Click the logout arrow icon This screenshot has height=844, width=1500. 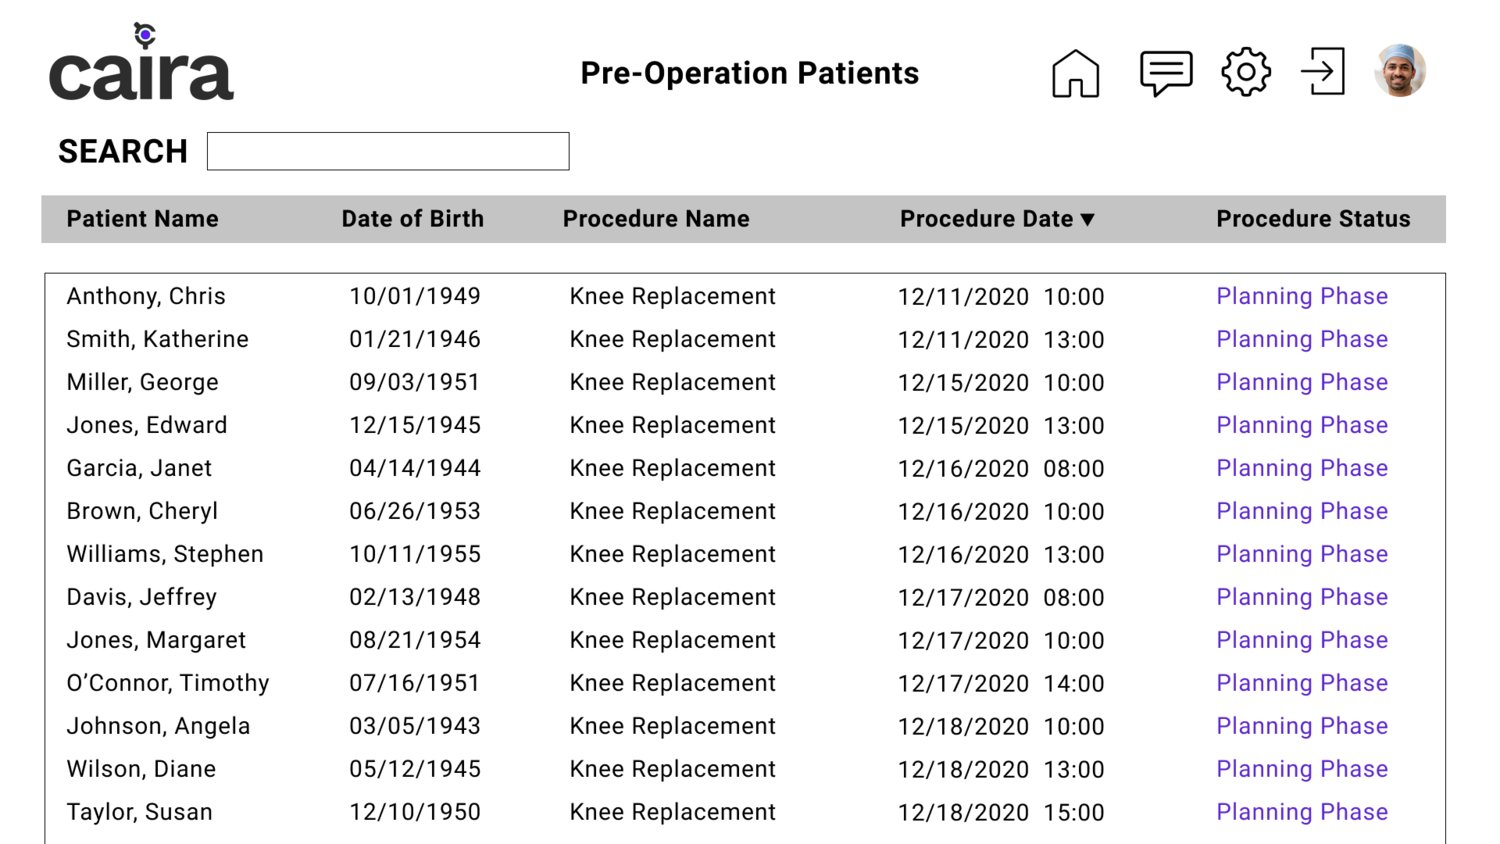coord(1323,72)
